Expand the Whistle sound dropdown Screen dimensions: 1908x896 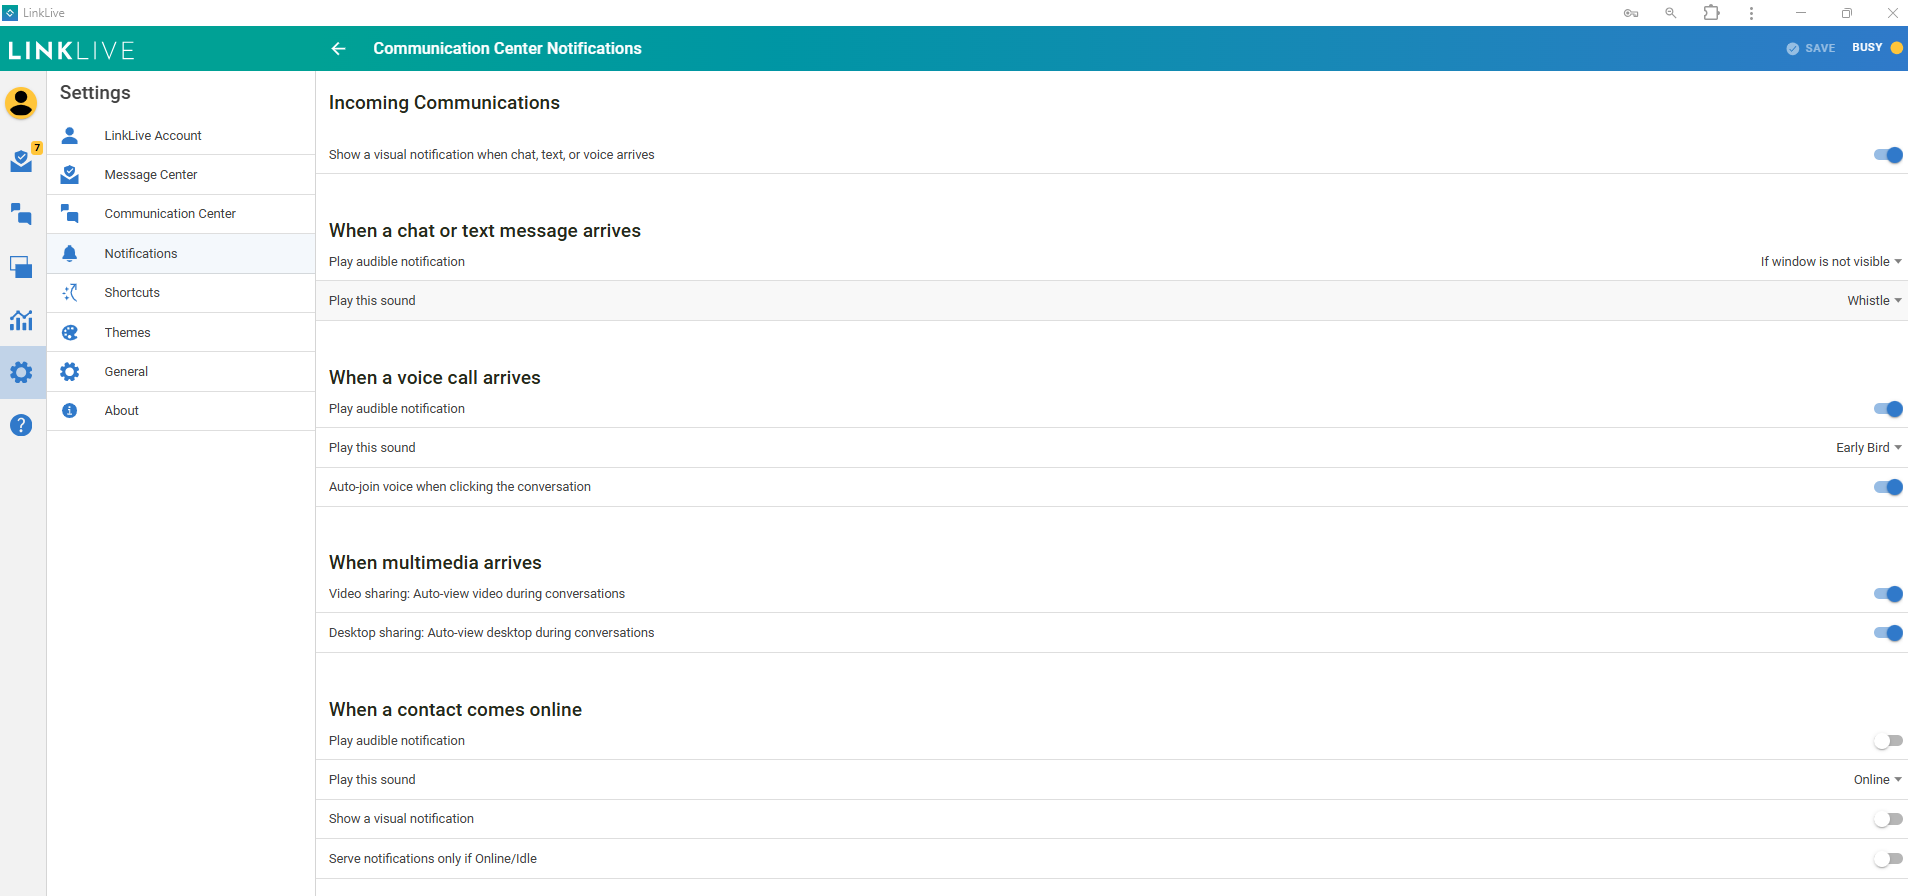pos(1873,301)
